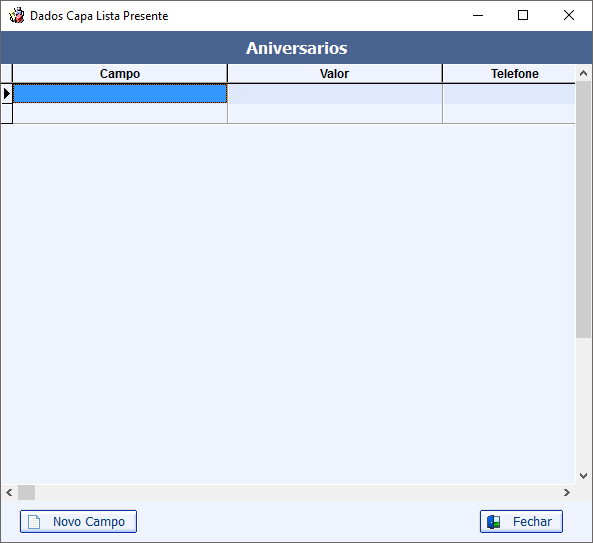
Task: Click the first row Telefone cell
Action: 509,94
